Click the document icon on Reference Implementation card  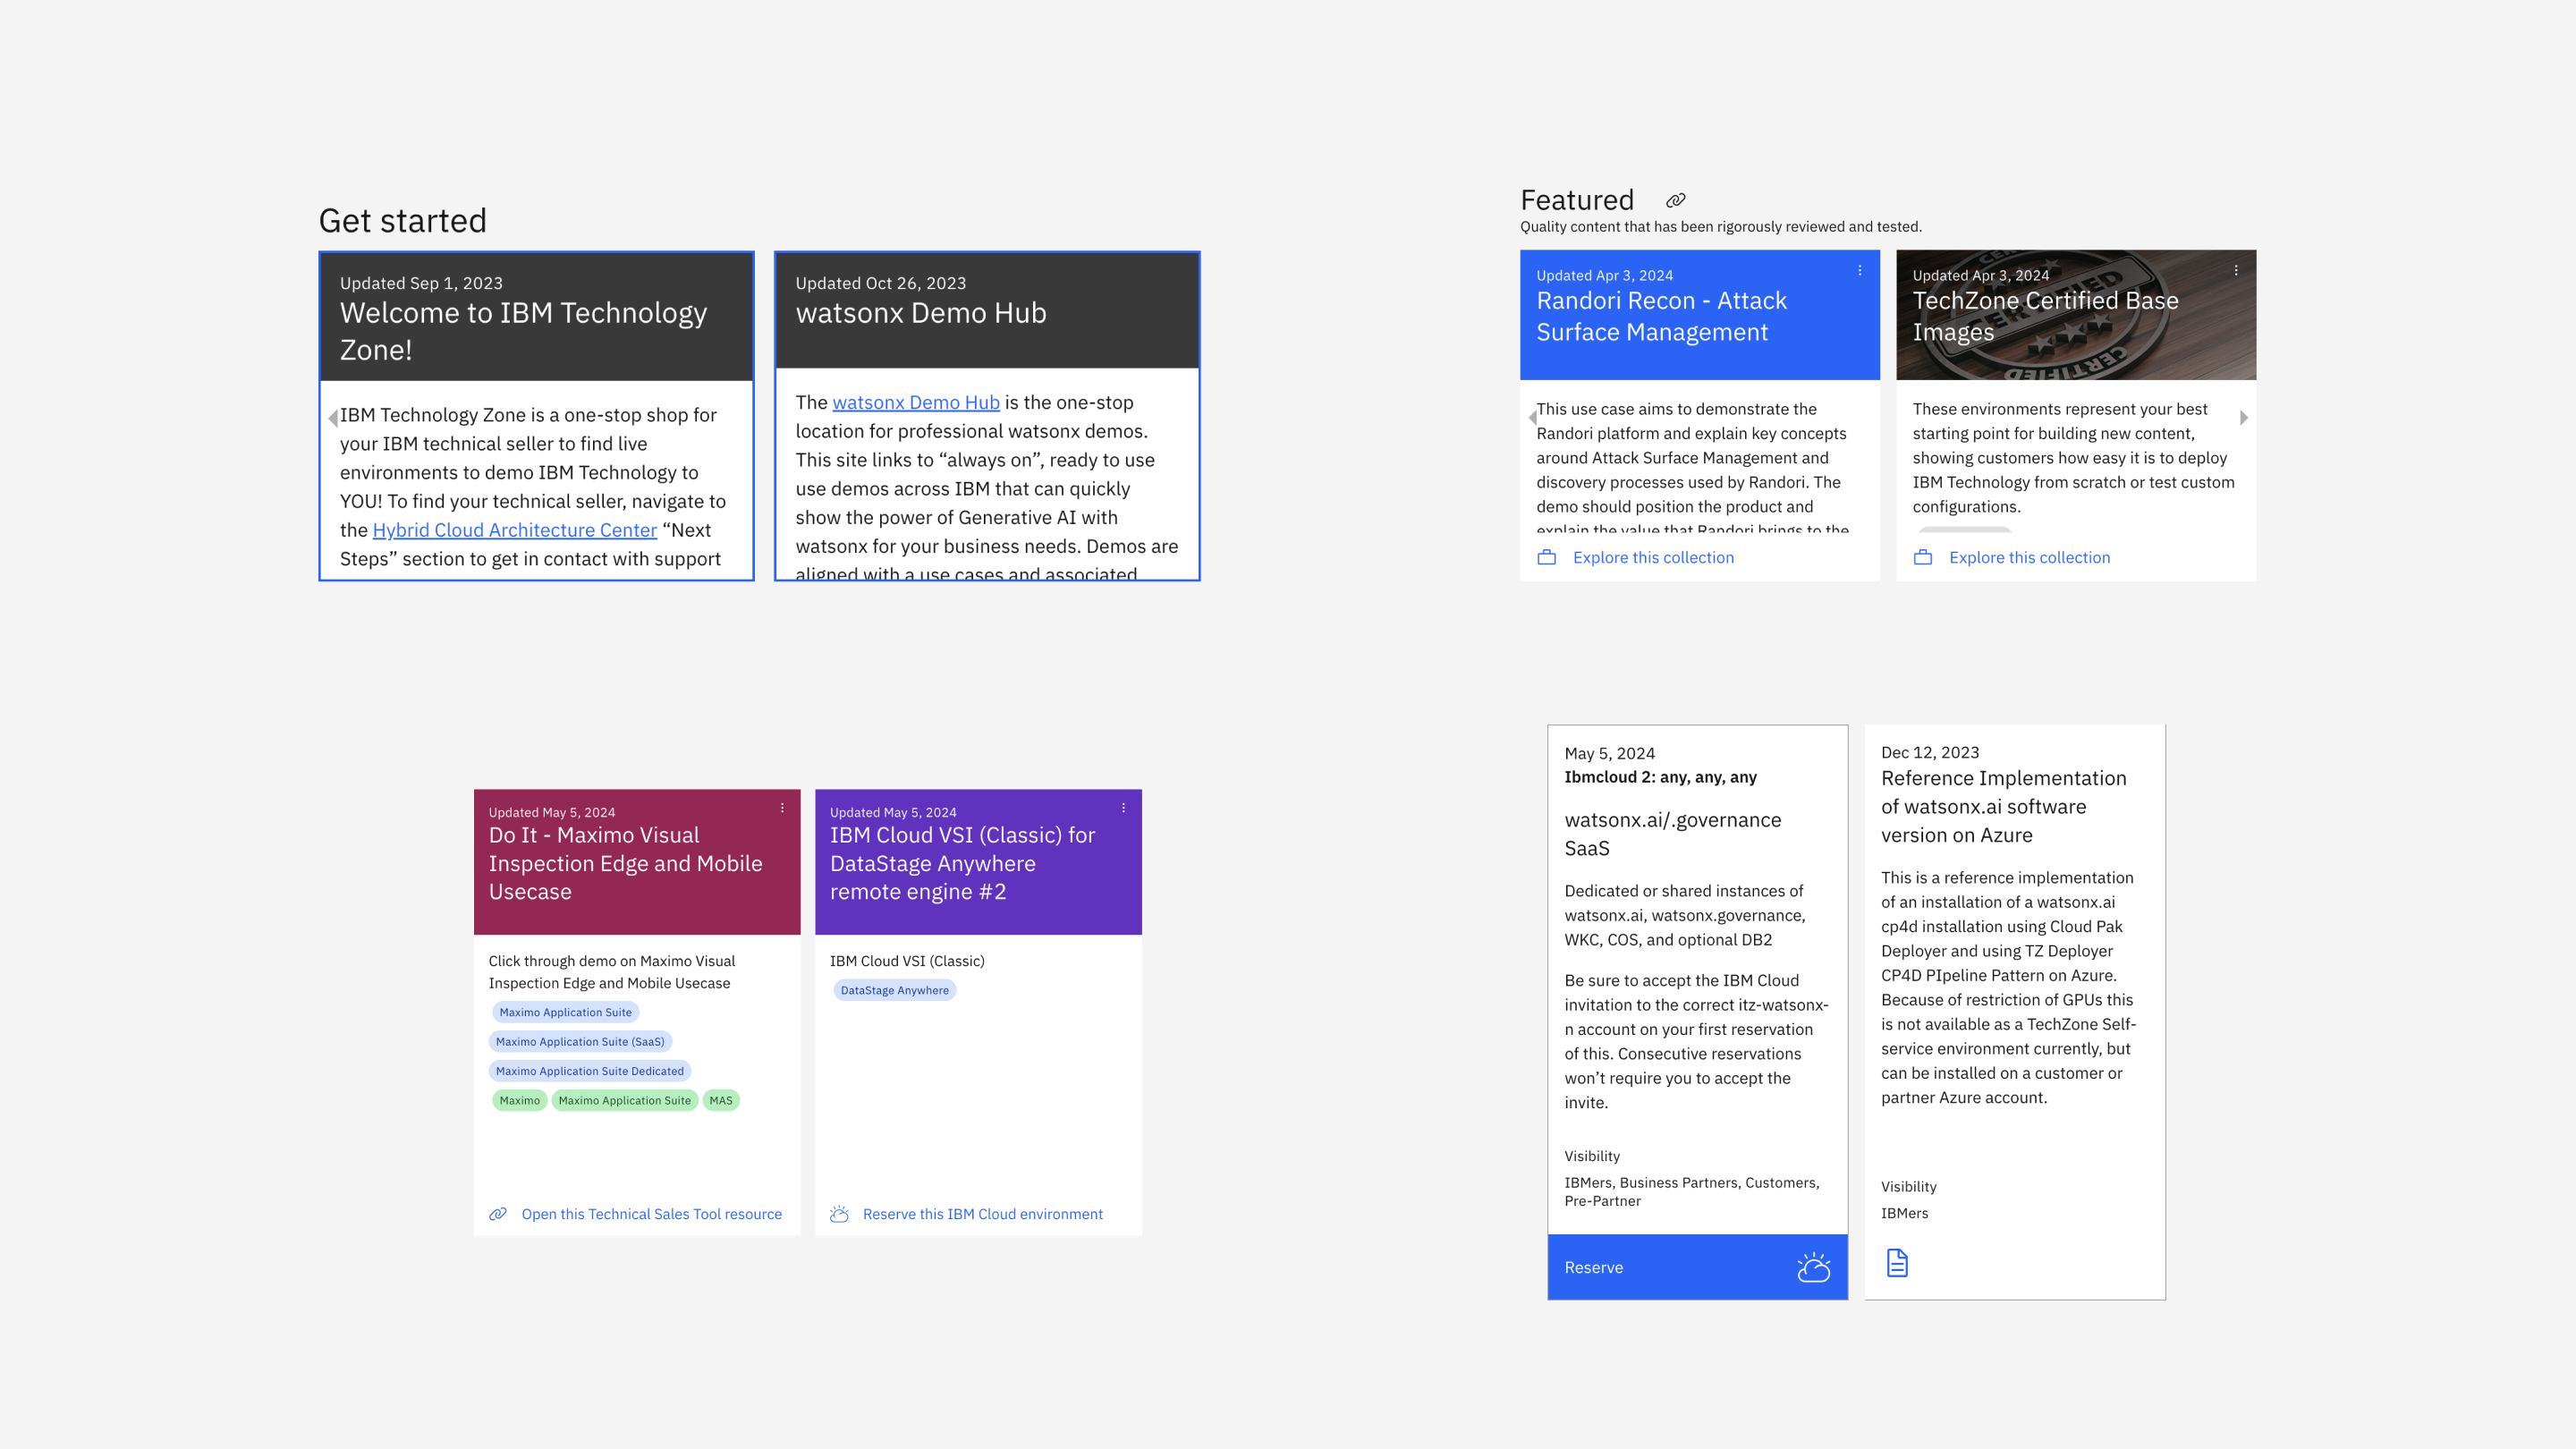[1897, 1263]
